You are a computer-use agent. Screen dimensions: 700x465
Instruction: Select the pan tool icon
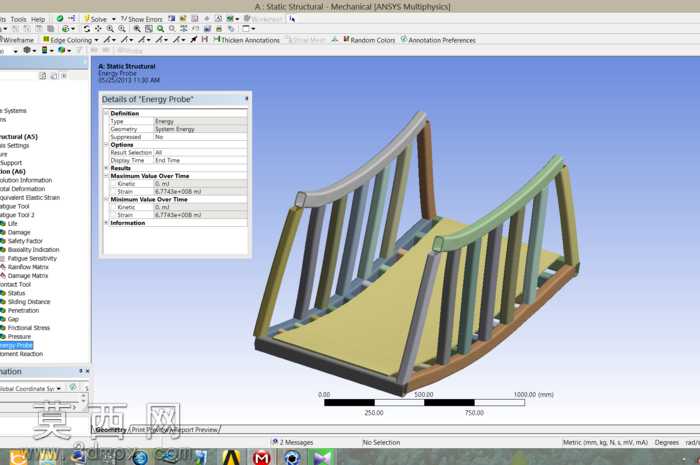(x=98, y=29)
